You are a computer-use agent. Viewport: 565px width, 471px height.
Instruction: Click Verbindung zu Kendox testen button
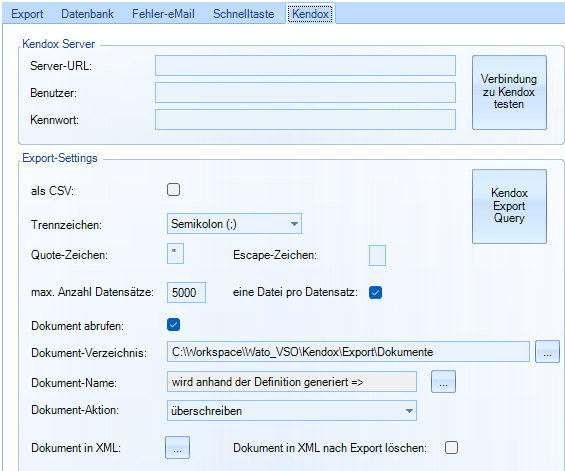pyautogui.click(x=509, y=92)
